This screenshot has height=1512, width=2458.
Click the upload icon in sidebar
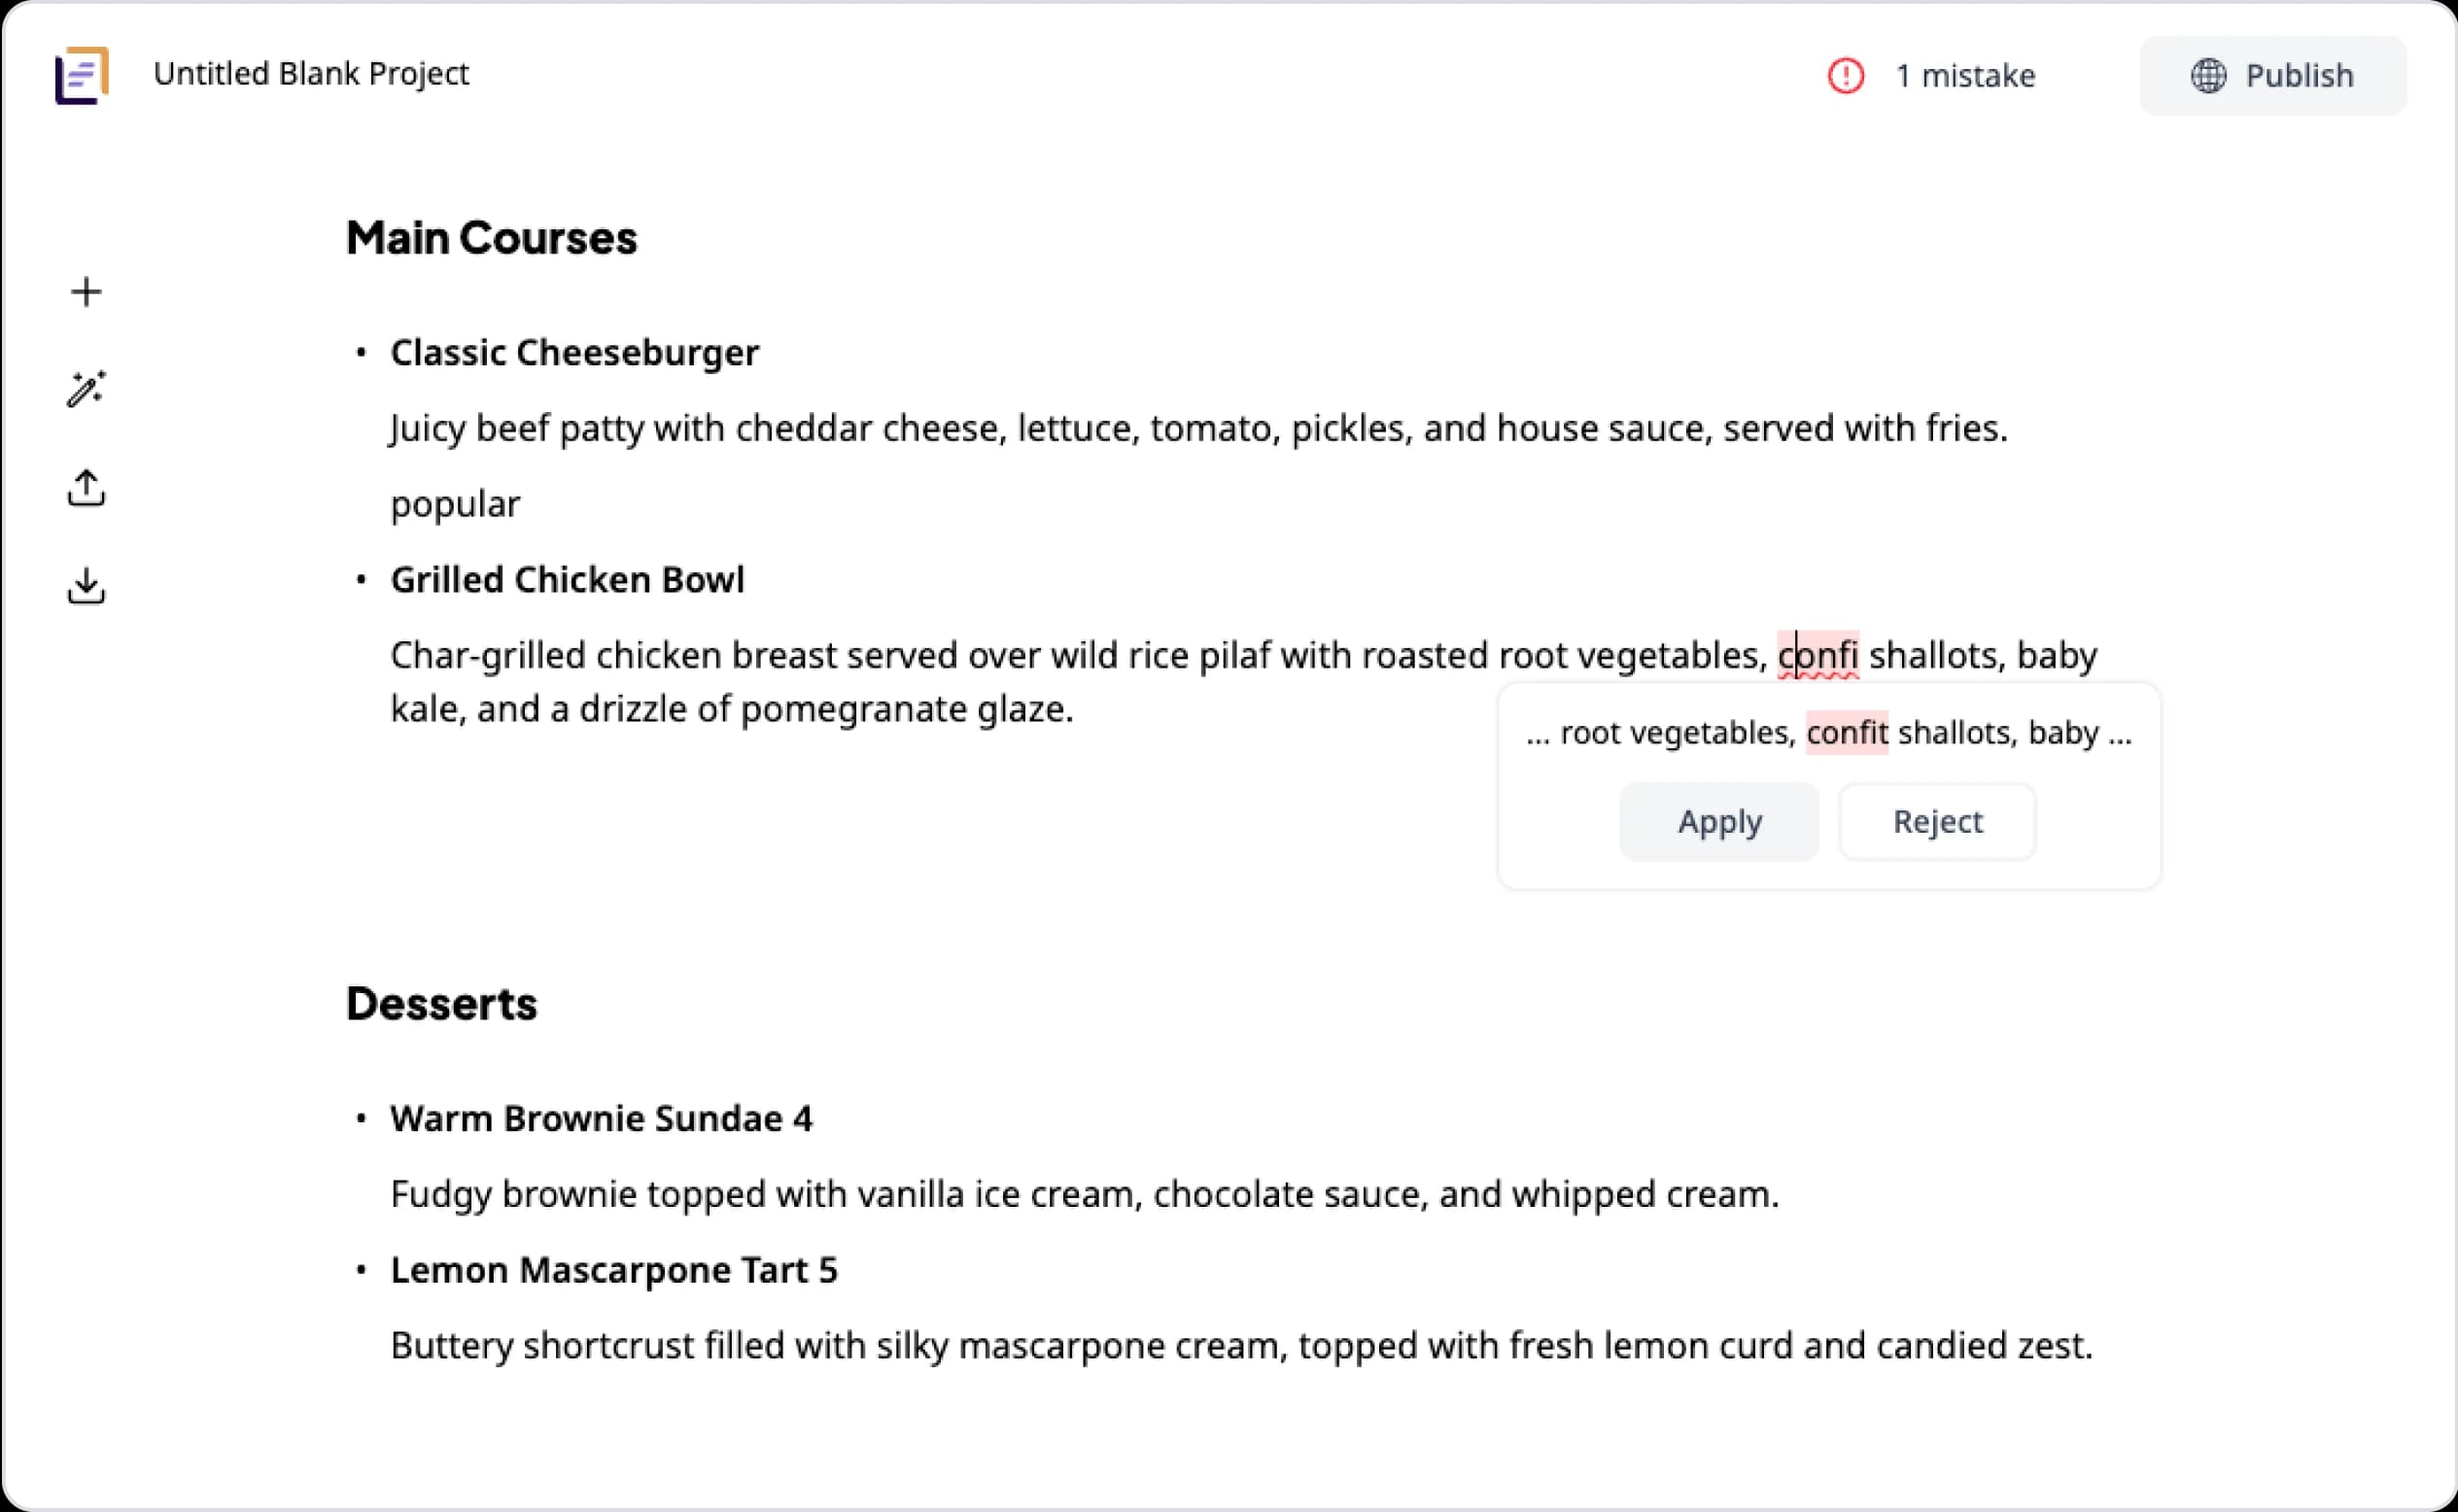click(86, 488)
